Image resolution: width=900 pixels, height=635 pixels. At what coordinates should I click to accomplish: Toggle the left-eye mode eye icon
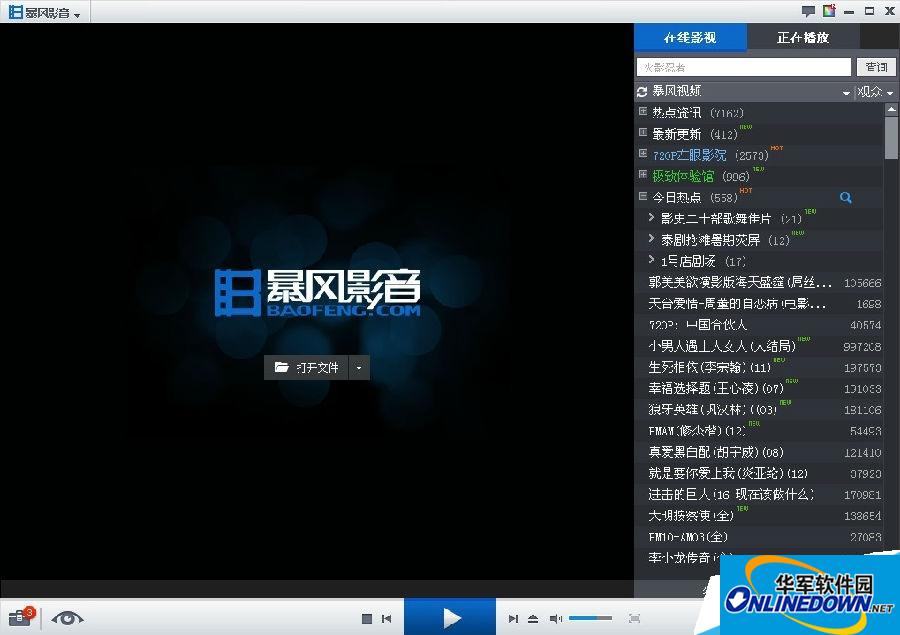click(67, 618)
